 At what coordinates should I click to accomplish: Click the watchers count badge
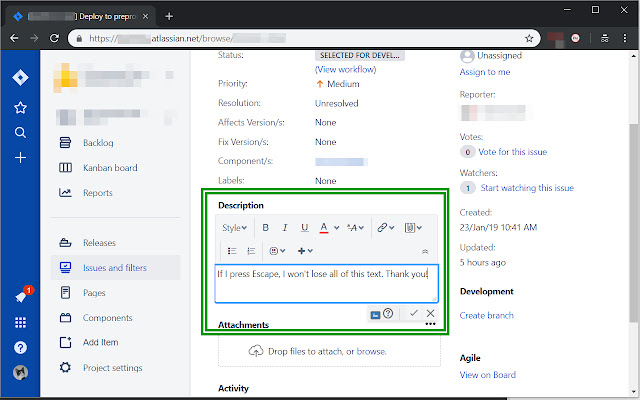pos(468,188)
